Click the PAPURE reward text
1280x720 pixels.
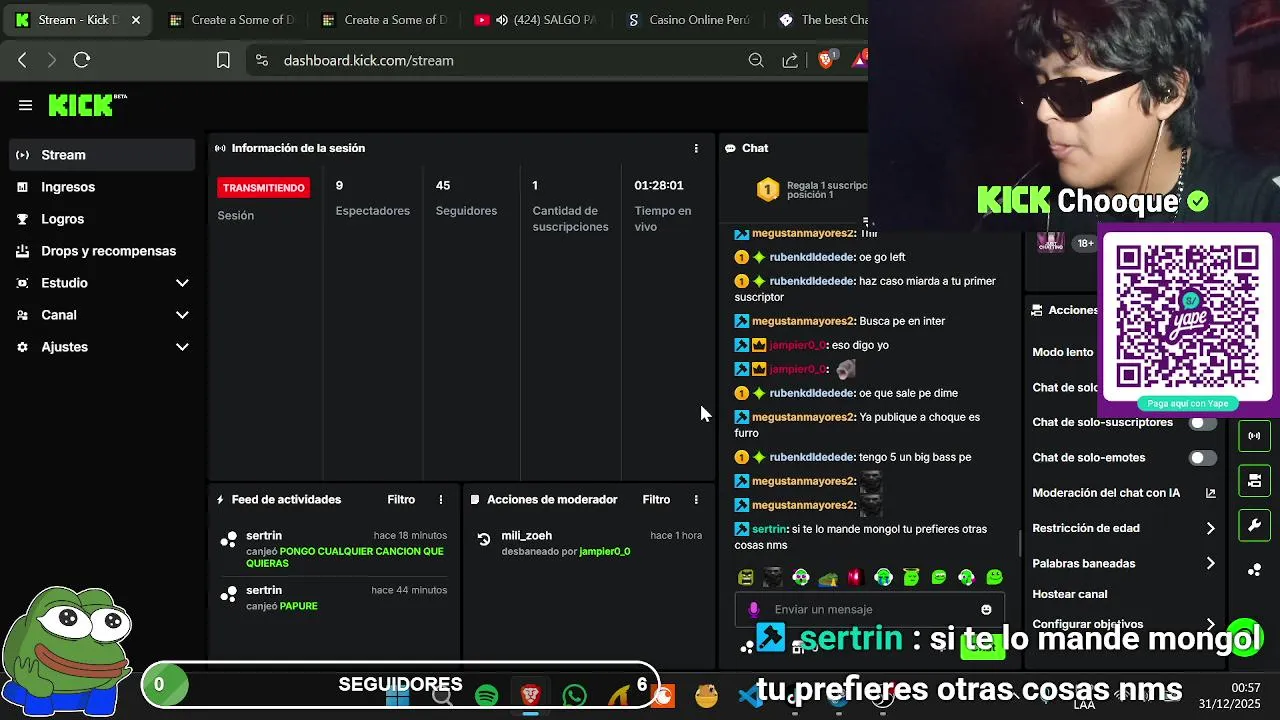click(x=298, y=606)
